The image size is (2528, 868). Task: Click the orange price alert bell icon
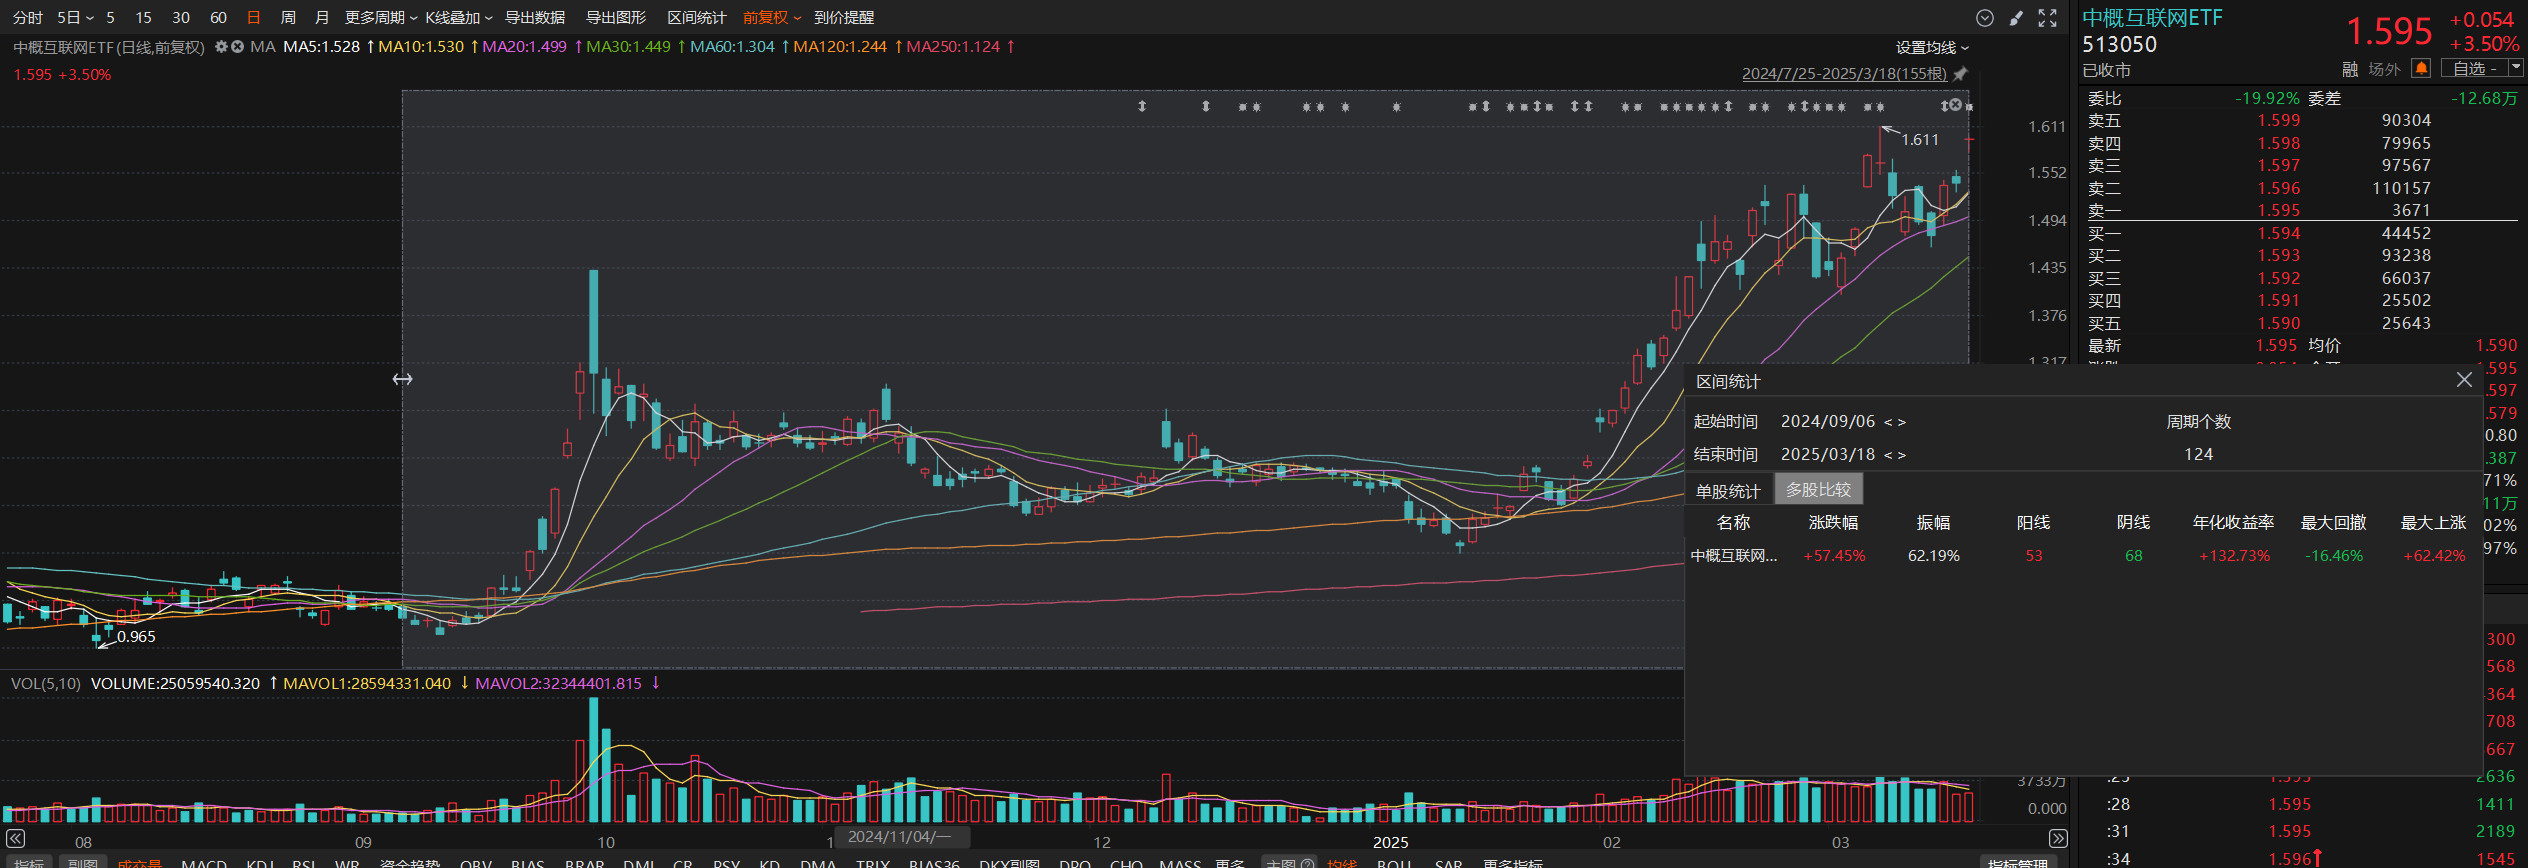(x=2421, y=68)
